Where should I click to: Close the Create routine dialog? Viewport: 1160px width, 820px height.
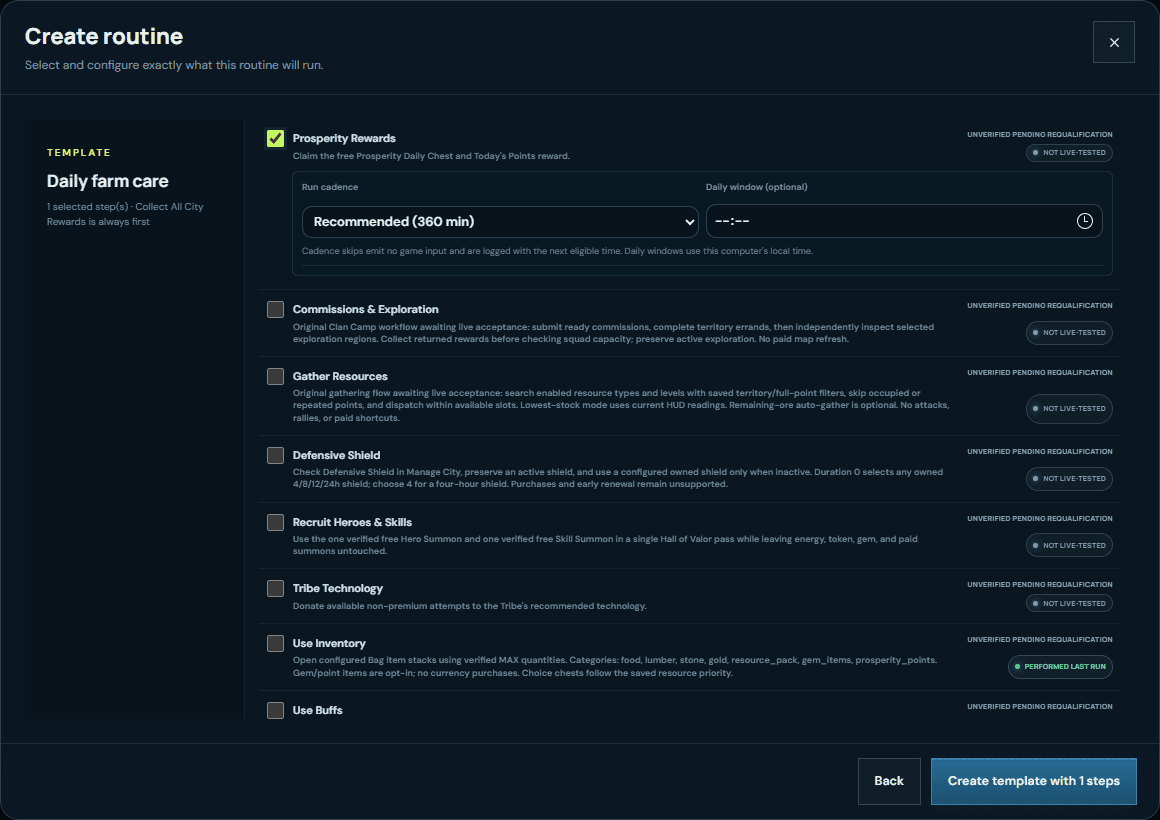pyautogui.click(x=1114, y=42)
